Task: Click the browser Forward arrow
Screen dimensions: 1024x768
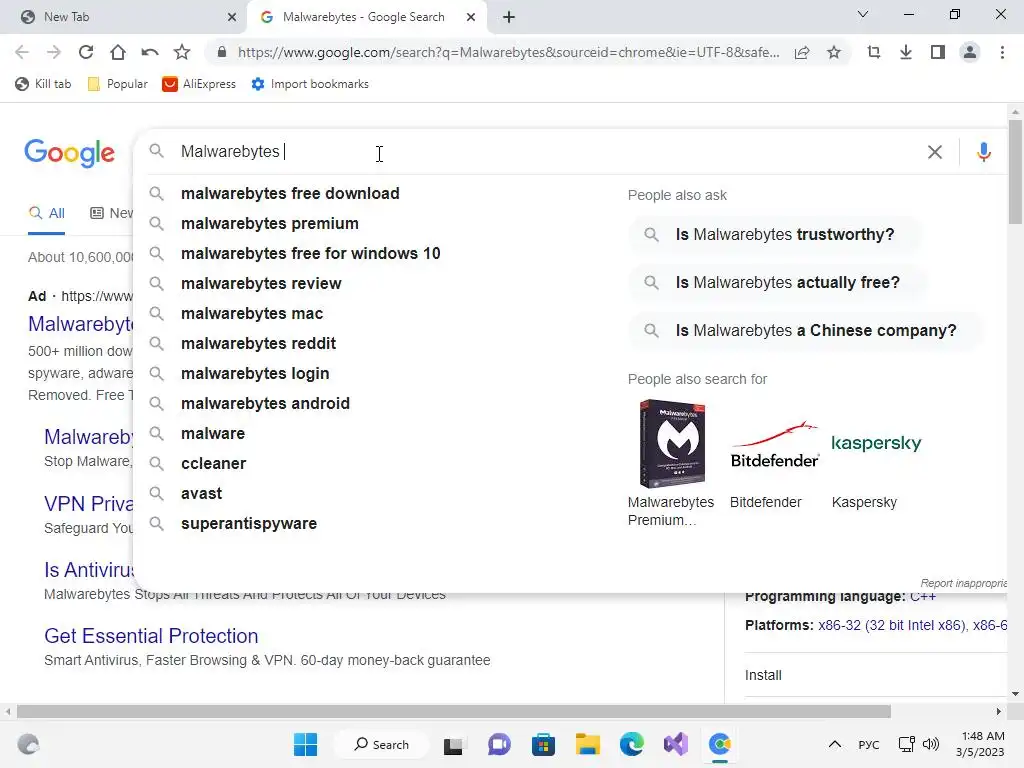Action: (54, 52)
